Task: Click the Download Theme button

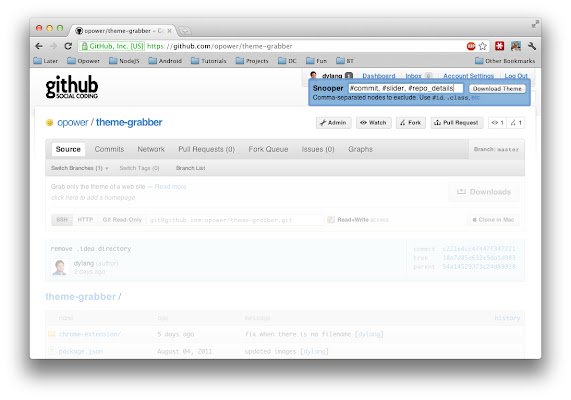Action: (x=497, y=89)
